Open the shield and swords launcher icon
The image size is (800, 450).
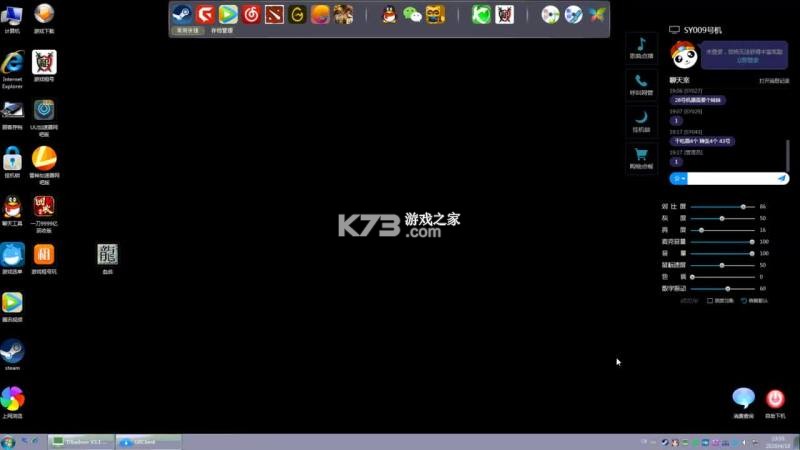pyautogui.click(x=504, y=14)
